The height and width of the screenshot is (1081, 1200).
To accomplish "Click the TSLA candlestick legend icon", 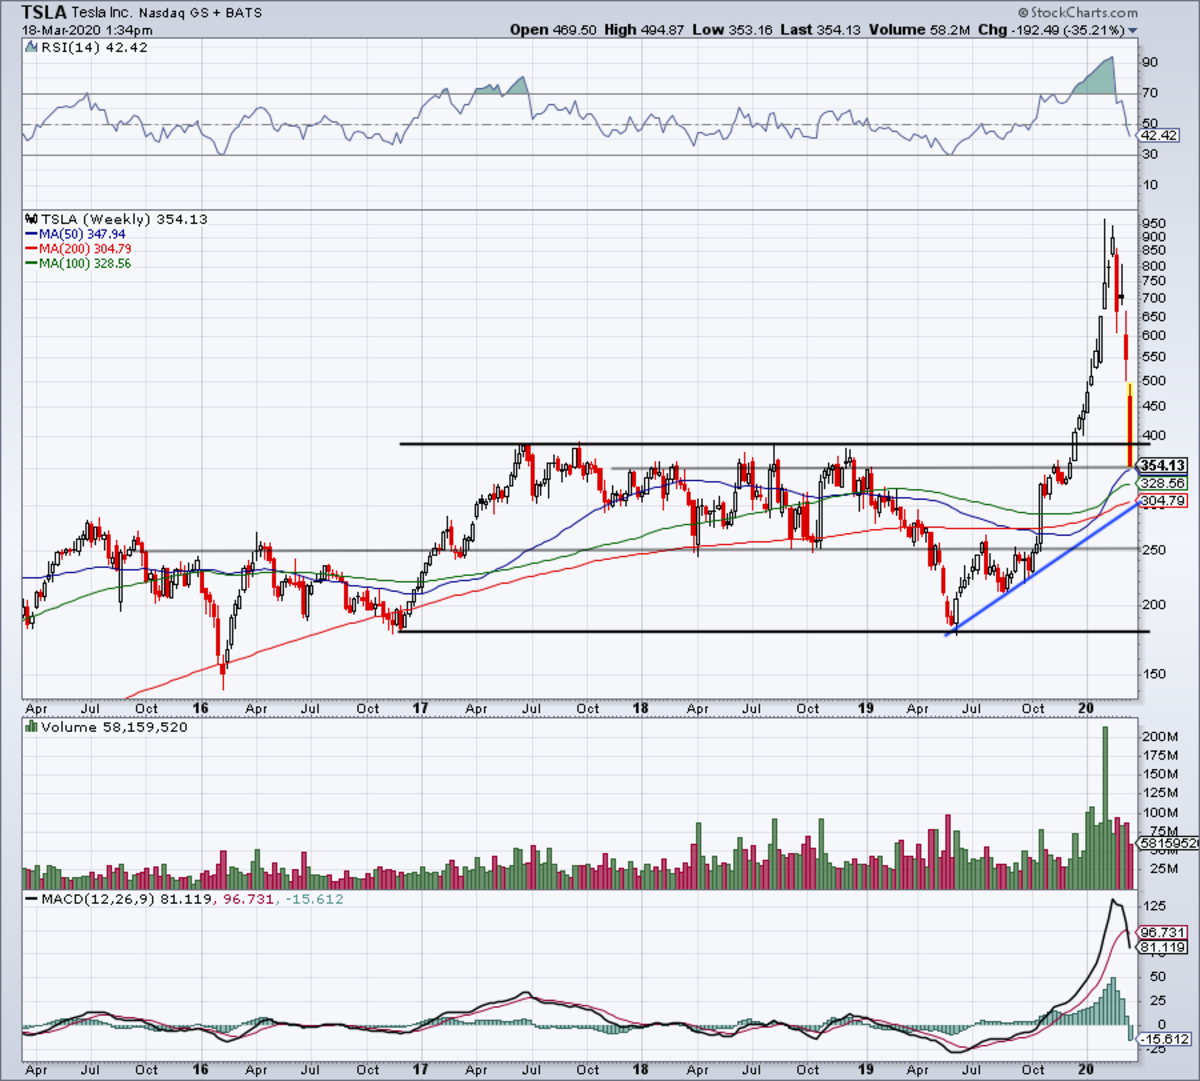I will (x=31, y=219).
